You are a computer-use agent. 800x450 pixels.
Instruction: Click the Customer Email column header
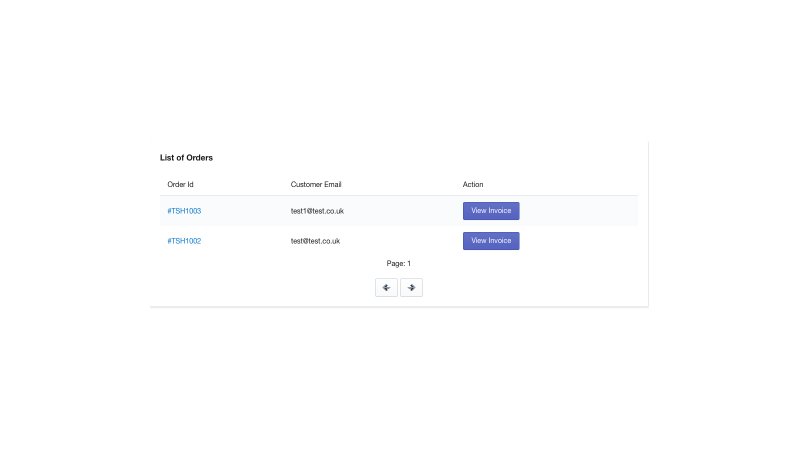(x=316, y=184)
